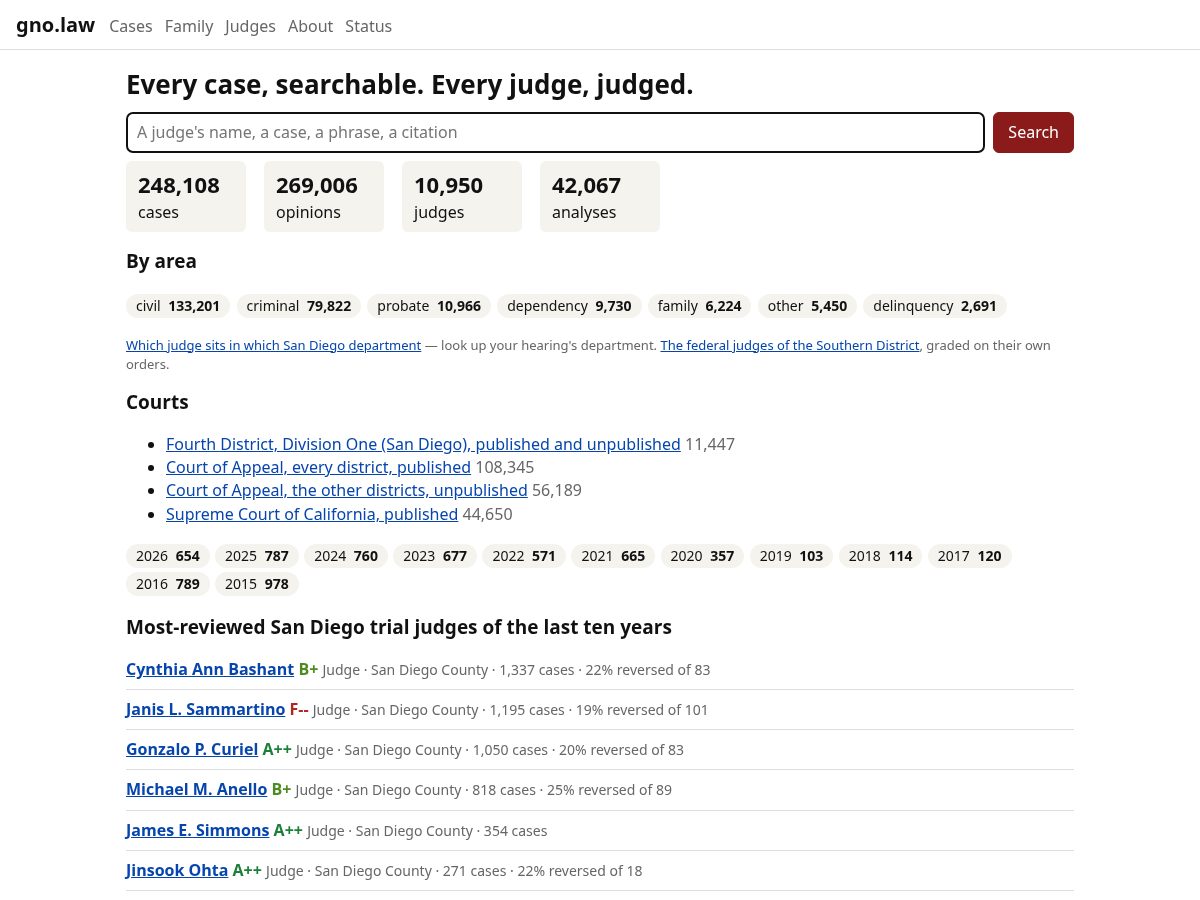Choose the probate area chip

point(429,306)
